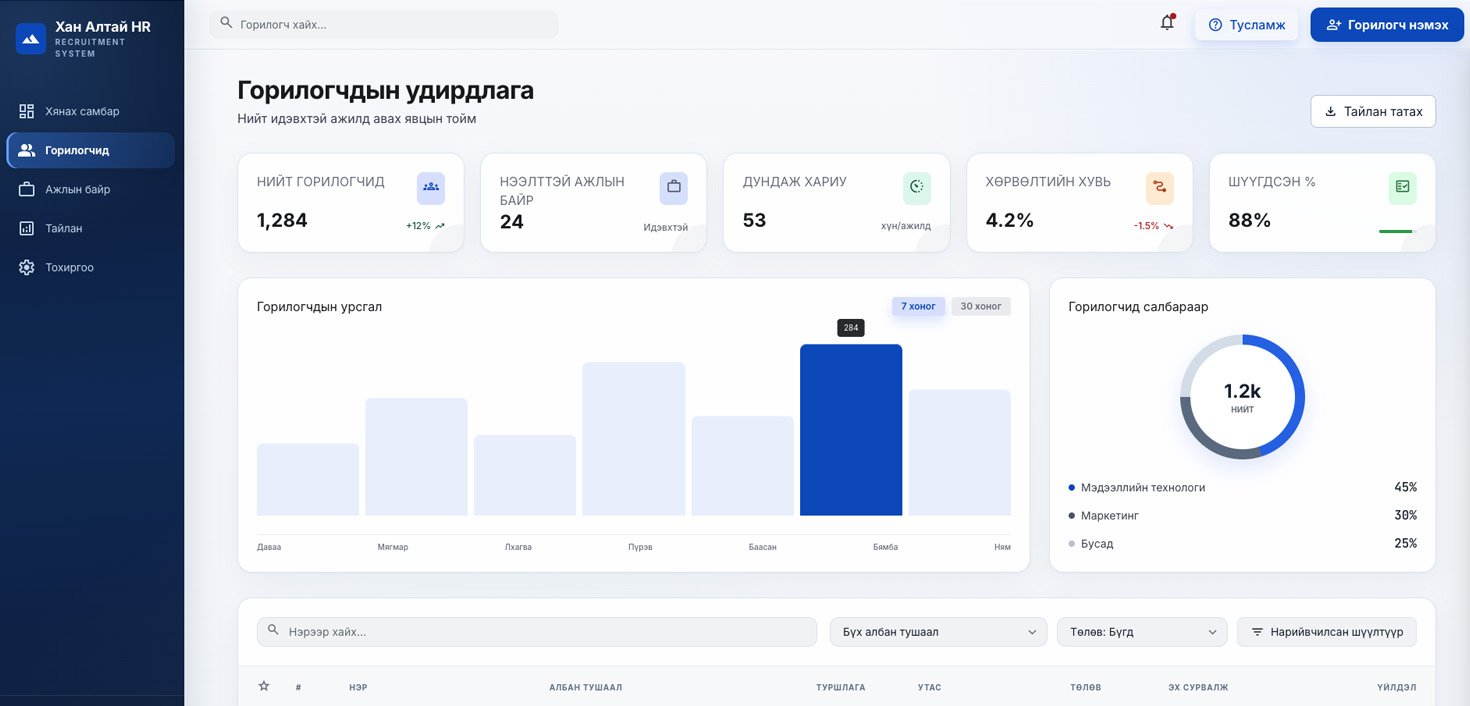The image size is (1470, 706).
Task: Switch chart to 30 хоног
Action: tap(981, 306)
